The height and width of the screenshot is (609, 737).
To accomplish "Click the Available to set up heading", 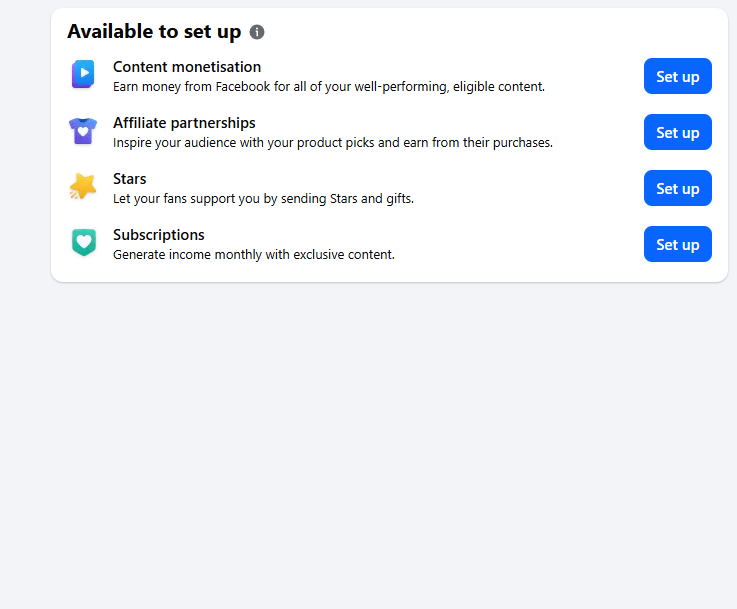I will [154, 31].
